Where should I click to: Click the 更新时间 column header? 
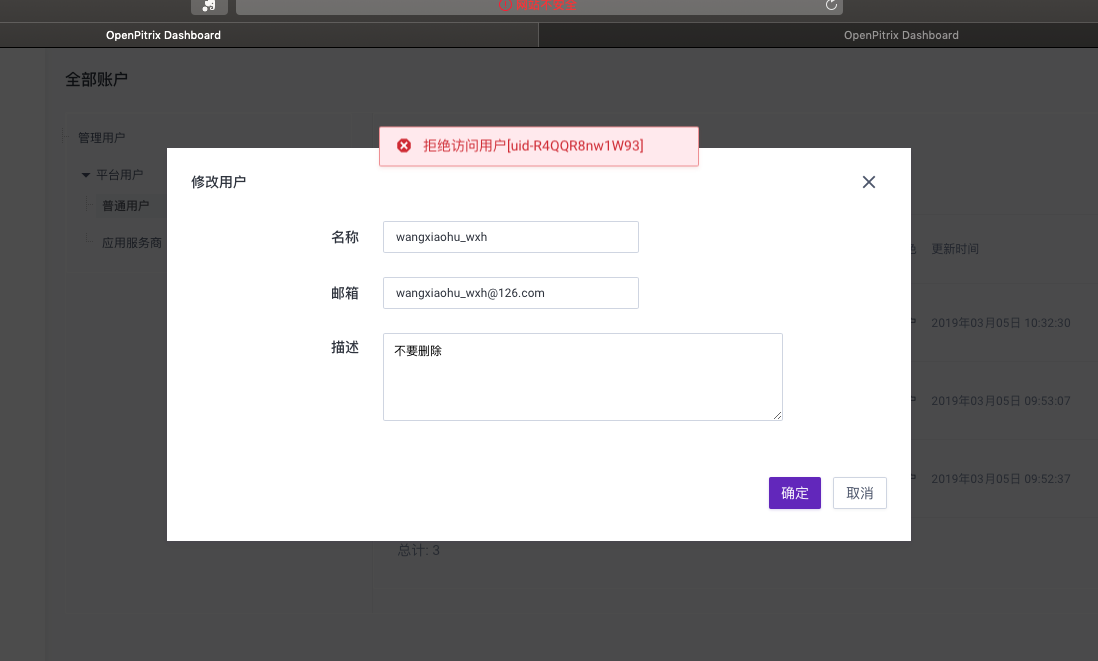(955, 249)
